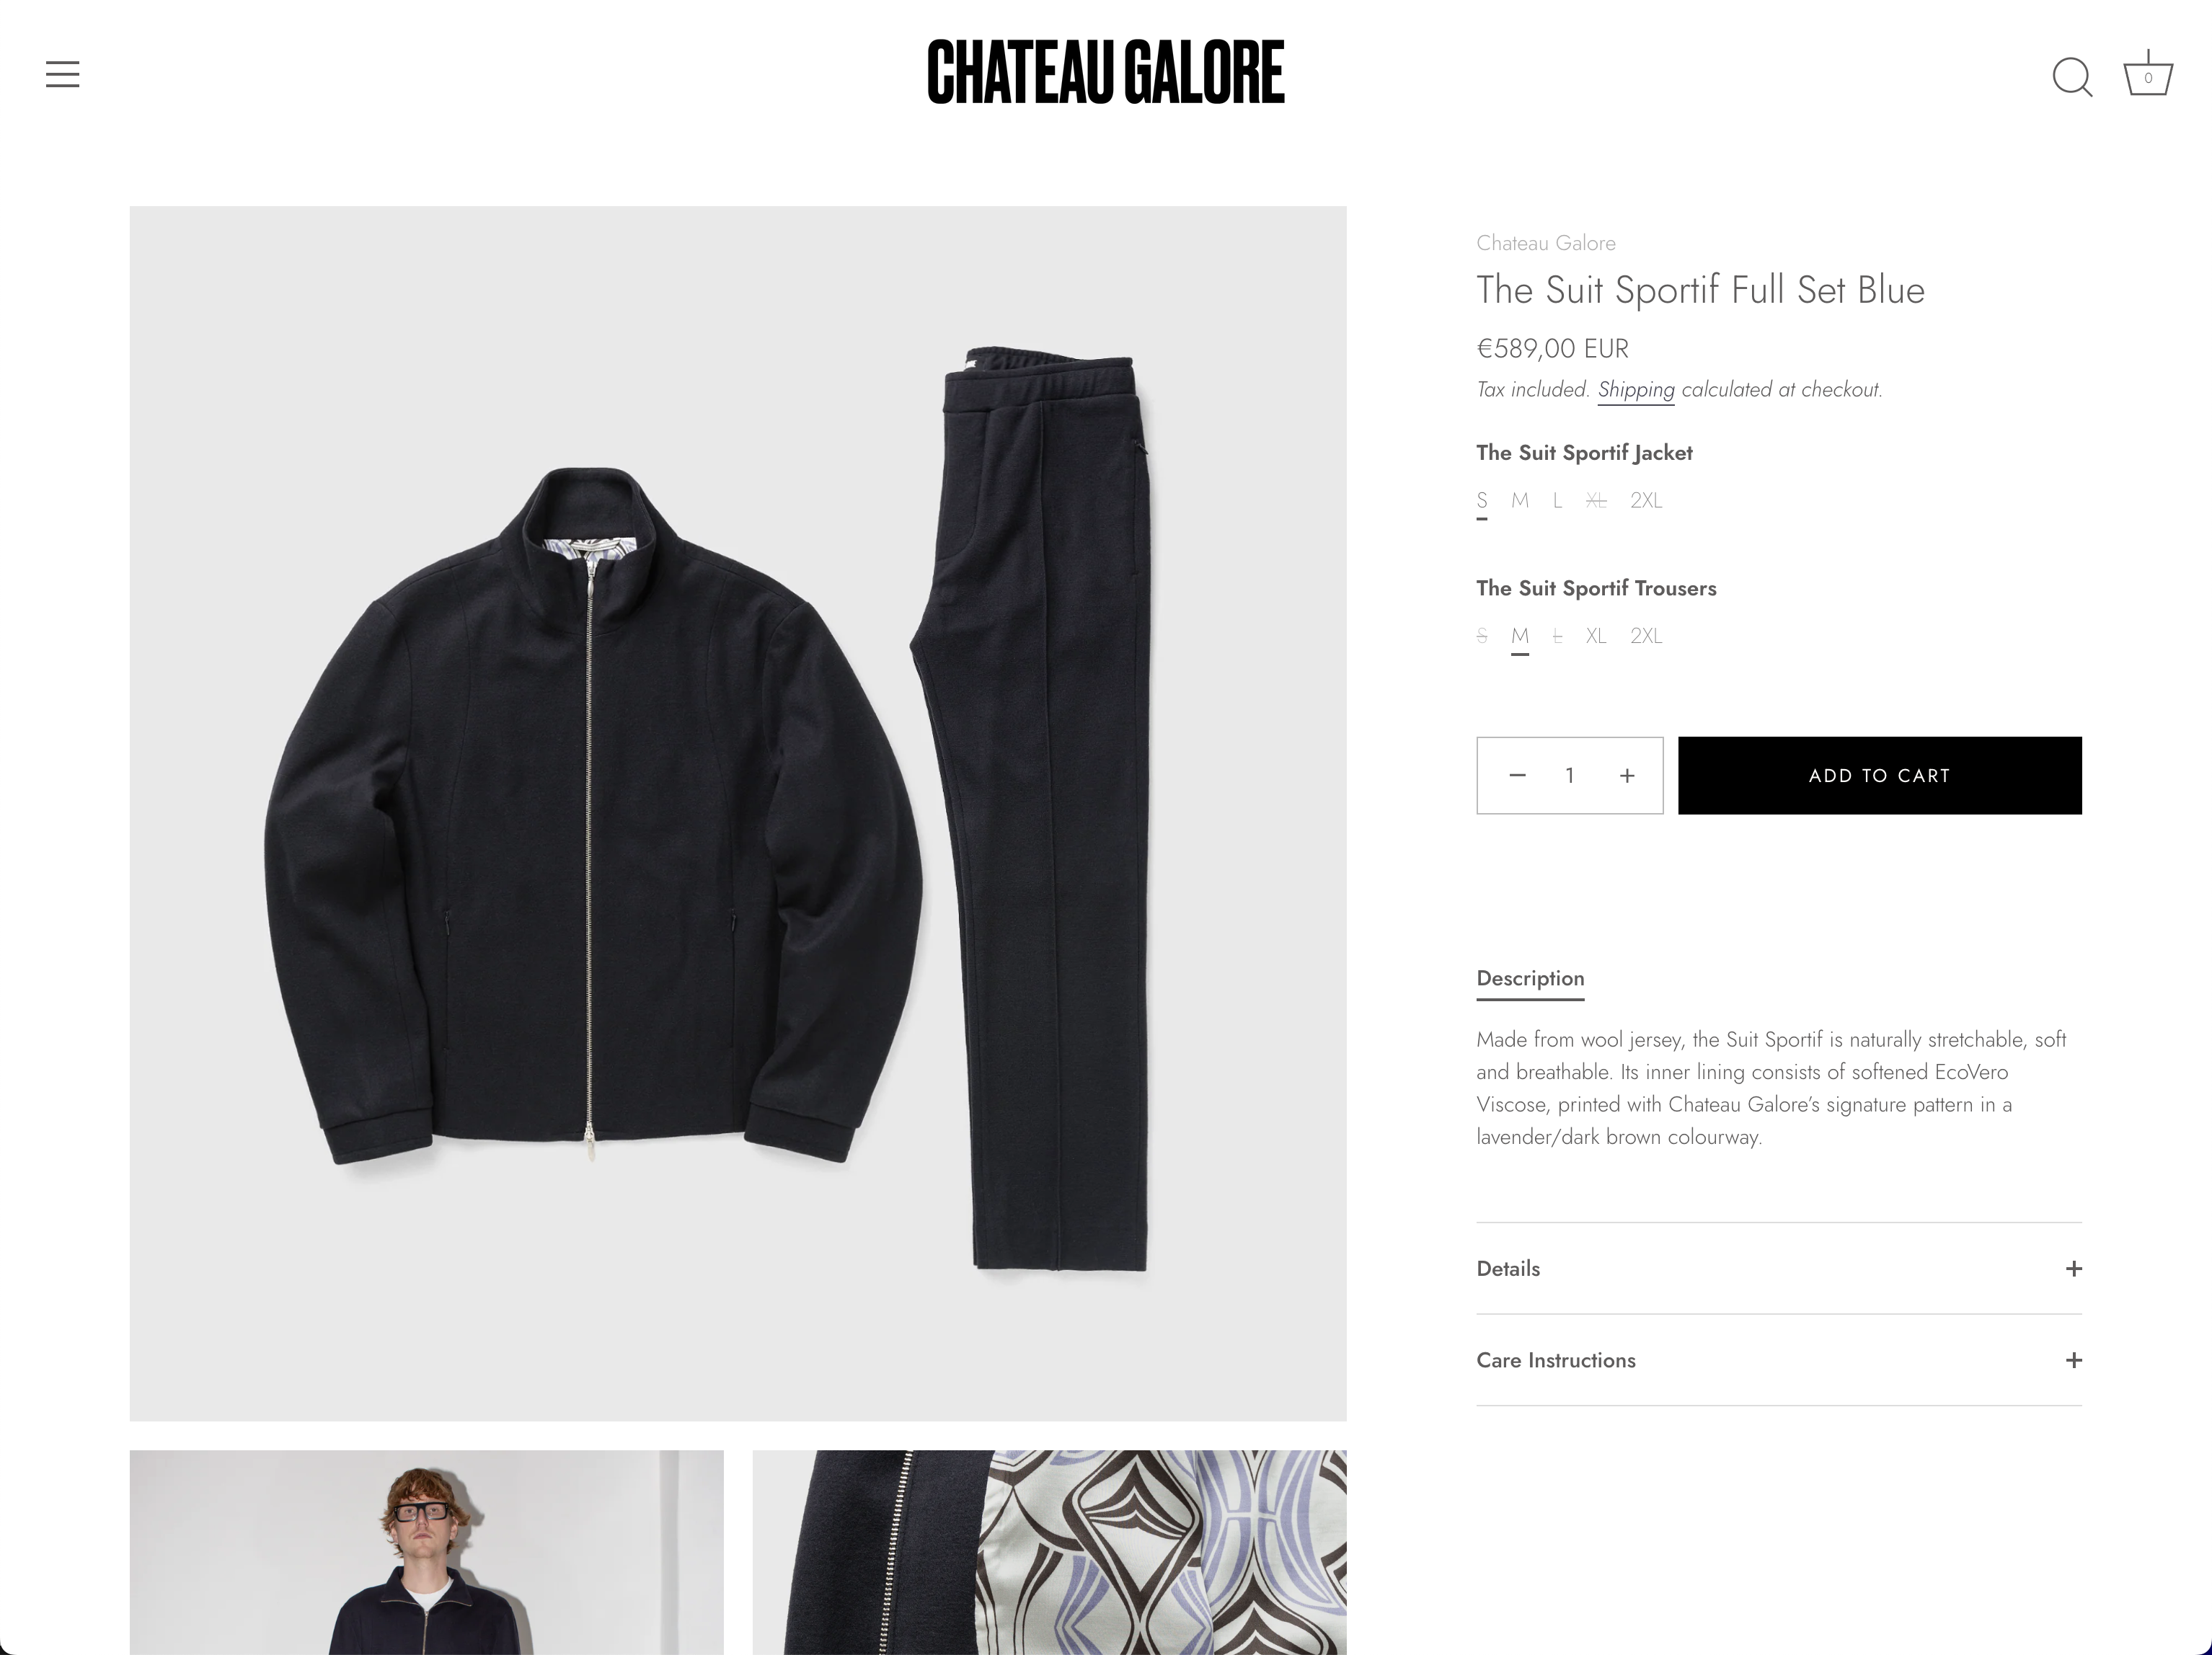This screenshot has width=2212, height=1655.
Task: Expand the Details section
Action: (1779, 1268)
